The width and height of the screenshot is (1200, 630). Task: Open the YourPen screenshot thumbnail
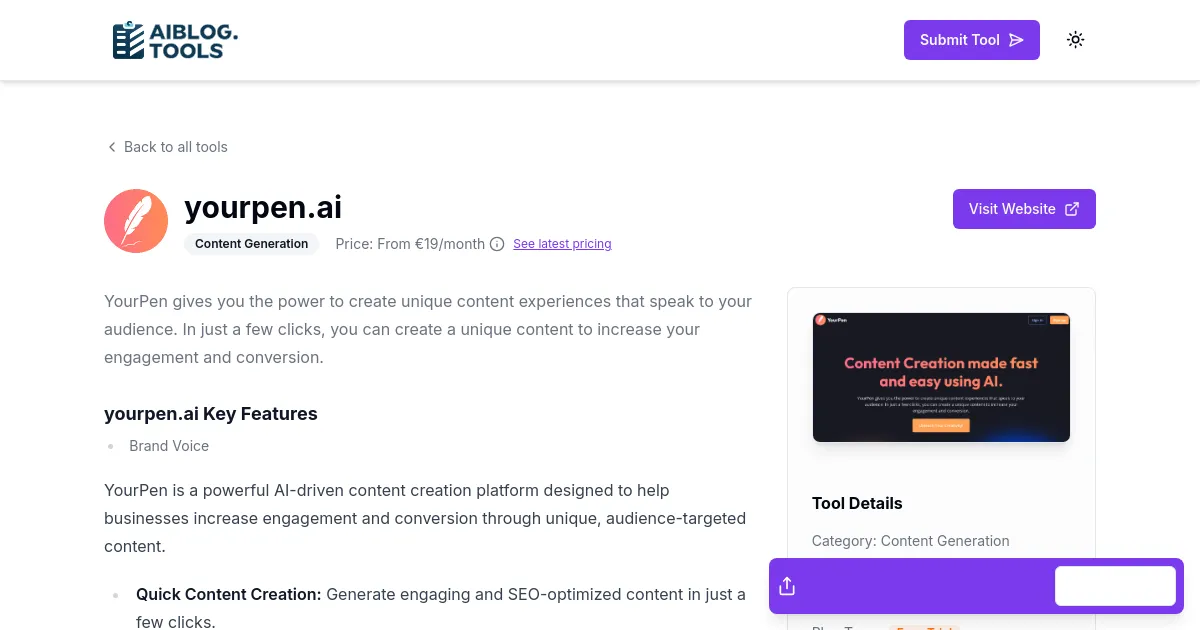tap(941, 377)
